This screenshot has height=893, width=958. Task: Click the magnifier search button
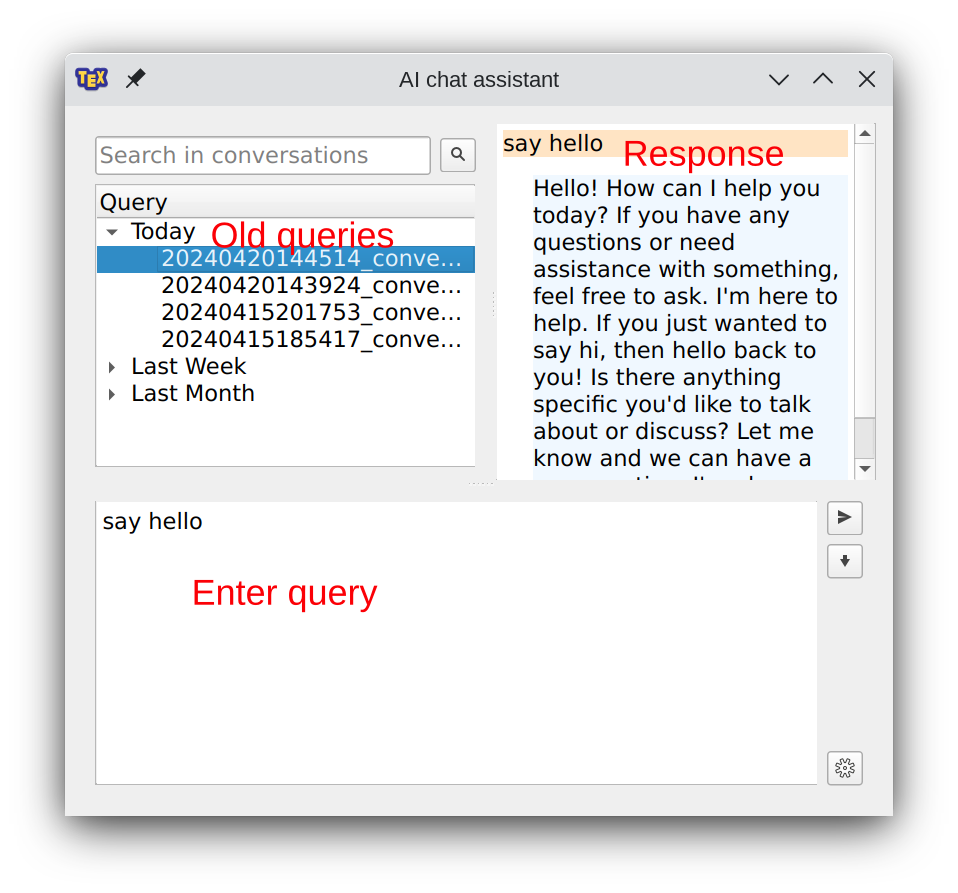click(458, 155)
